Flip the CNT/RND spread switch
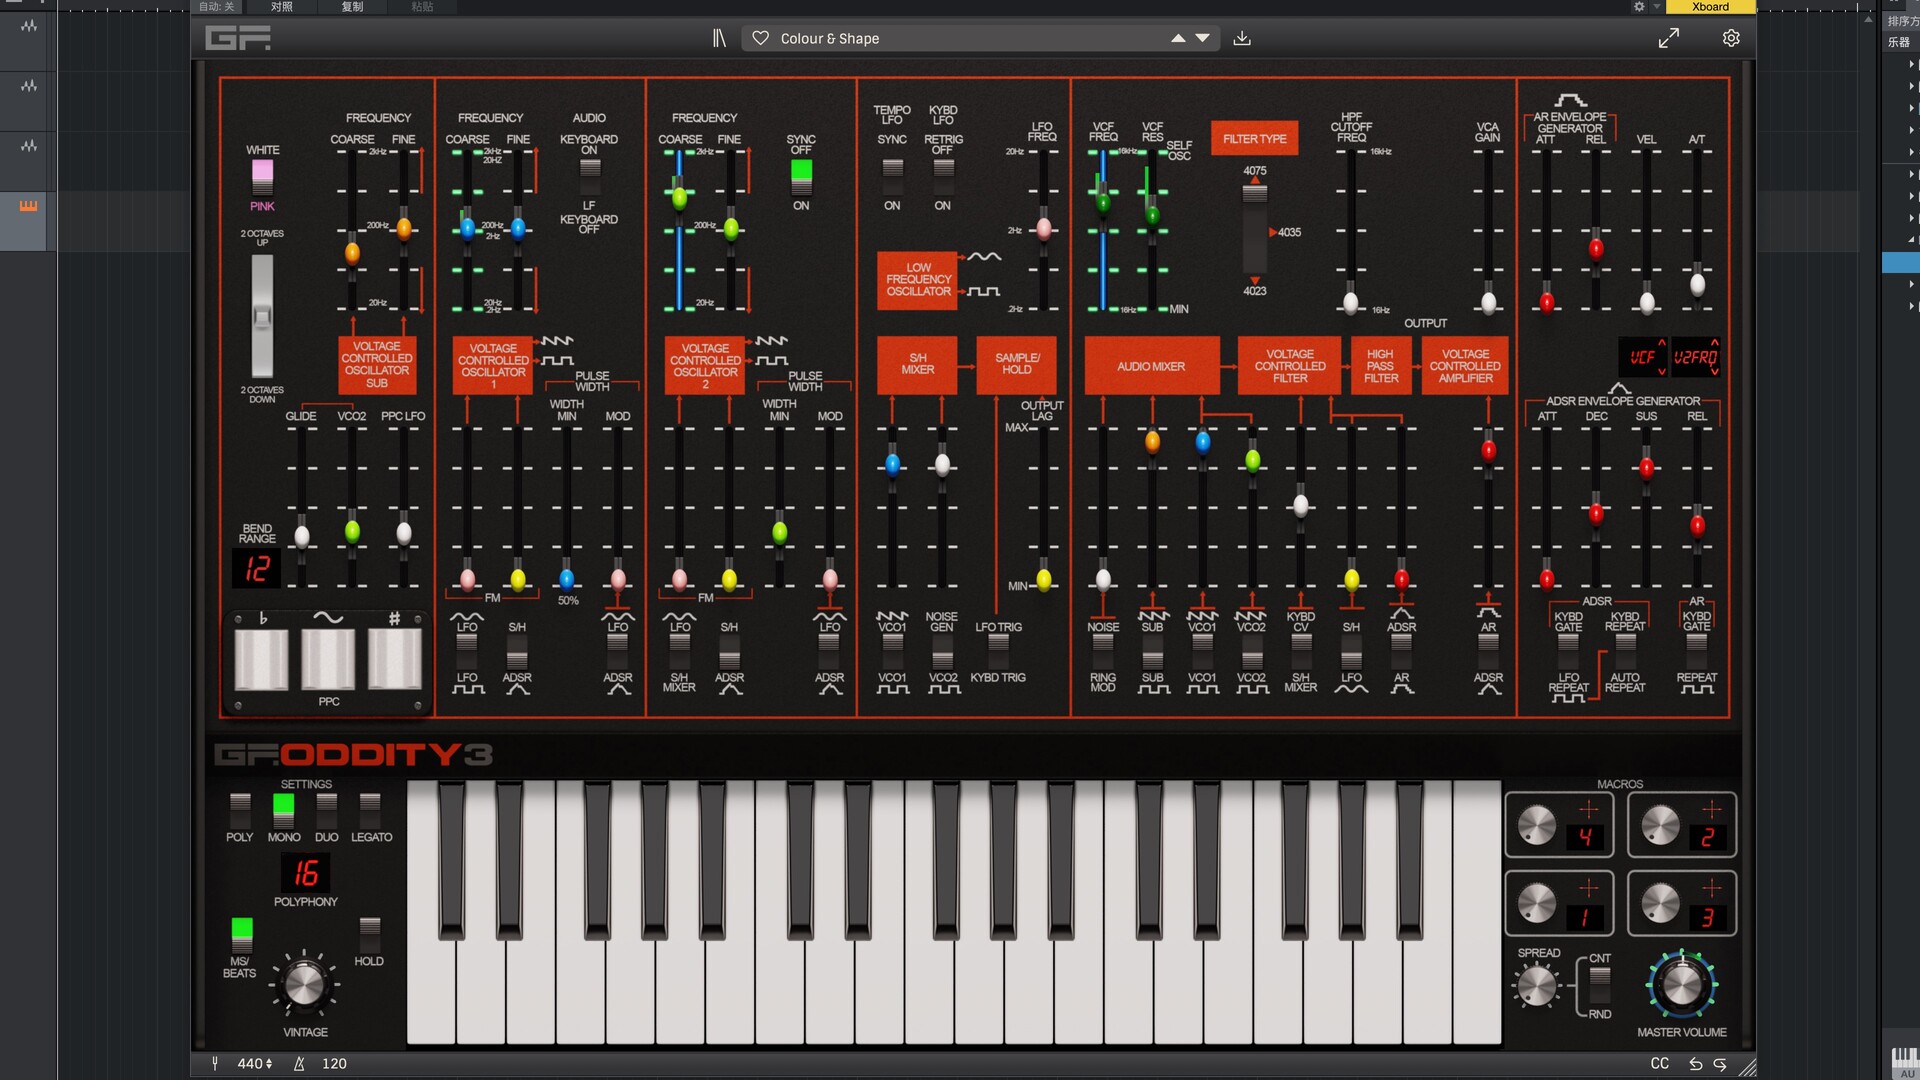 [1600, 986]
